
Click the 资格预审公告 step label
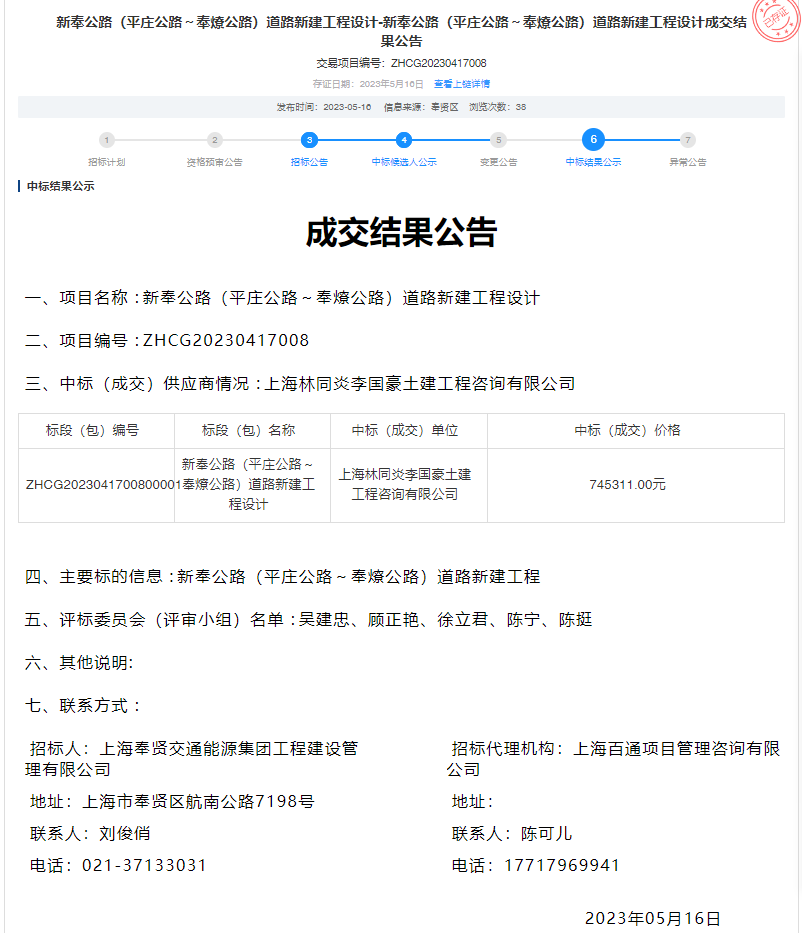pyautogui.click(x=214, y=162)
